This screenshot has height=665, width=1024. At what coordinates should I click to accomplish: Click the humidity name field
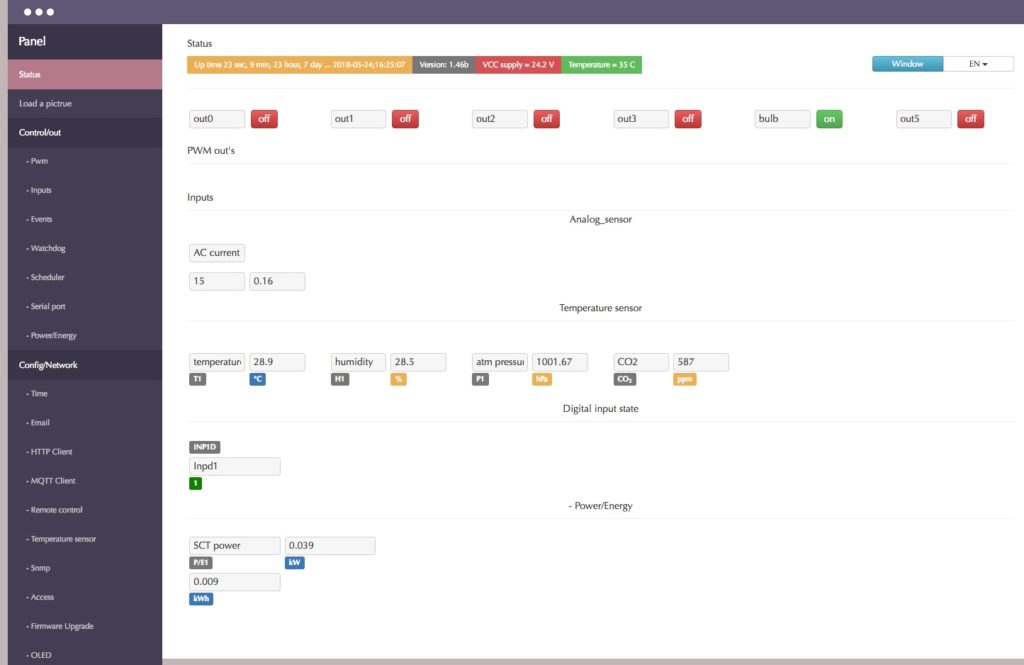click(358, 362)
